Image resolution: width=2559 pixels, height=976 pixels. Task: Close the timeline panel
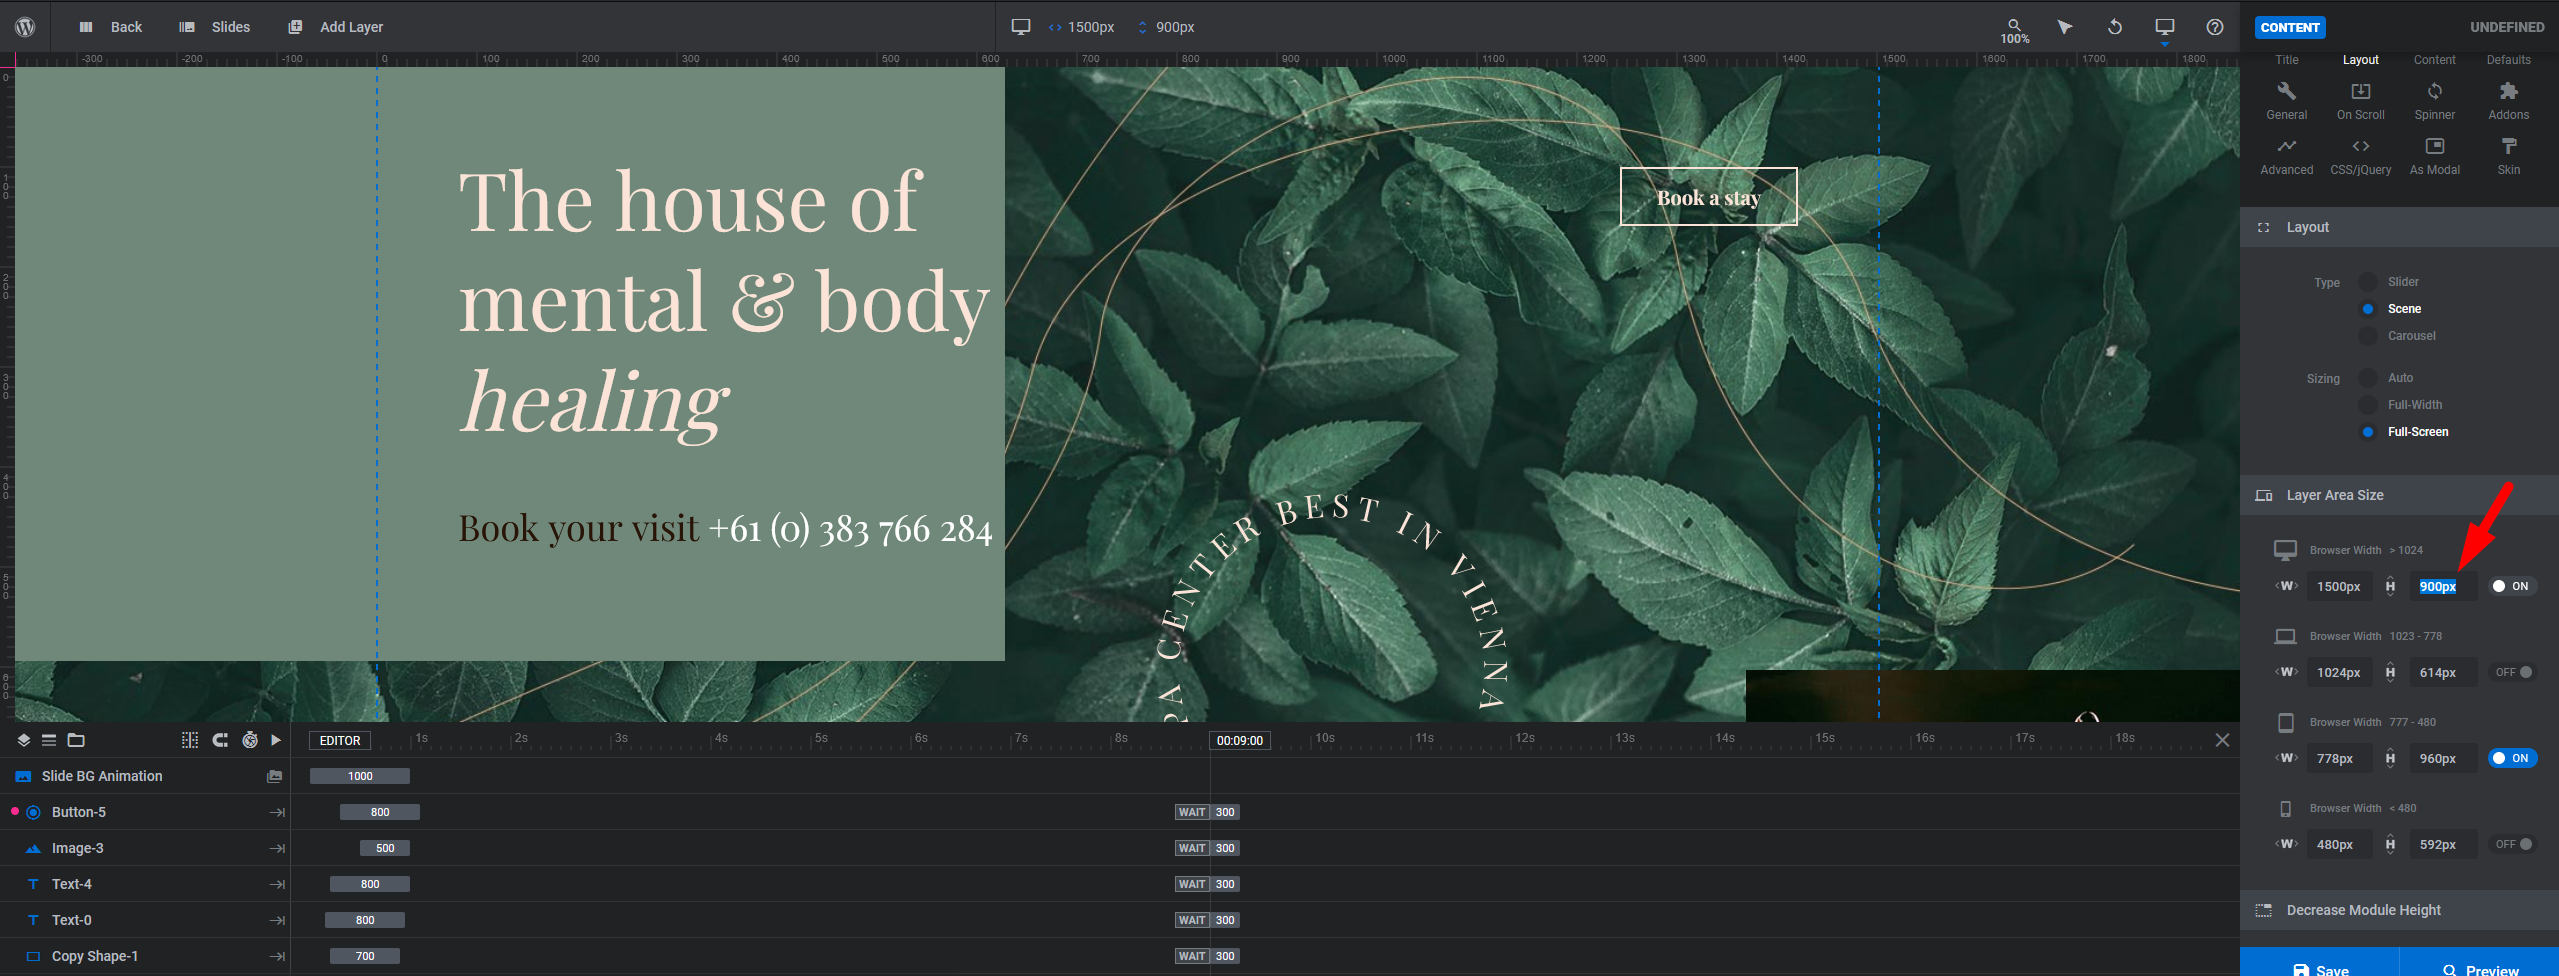[x=2222, y=740]
